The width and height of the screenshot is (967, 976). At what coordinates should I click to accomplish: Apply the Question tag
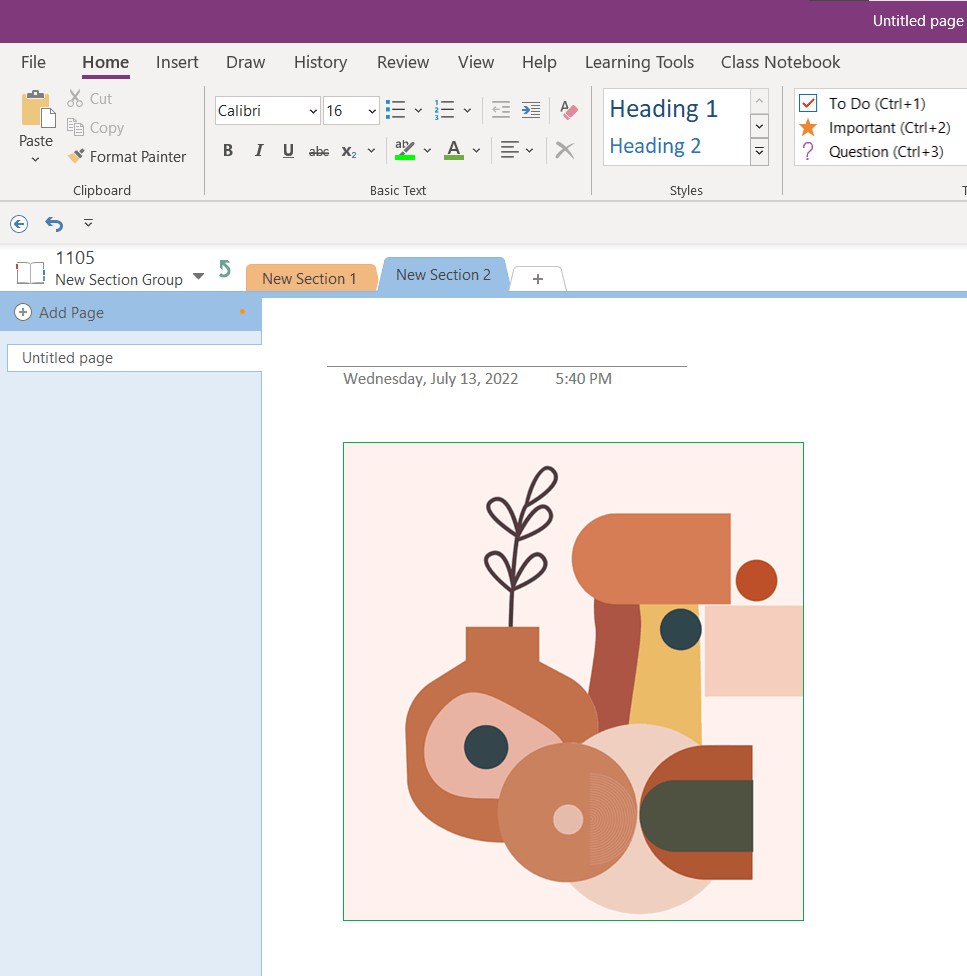point(809,152)
